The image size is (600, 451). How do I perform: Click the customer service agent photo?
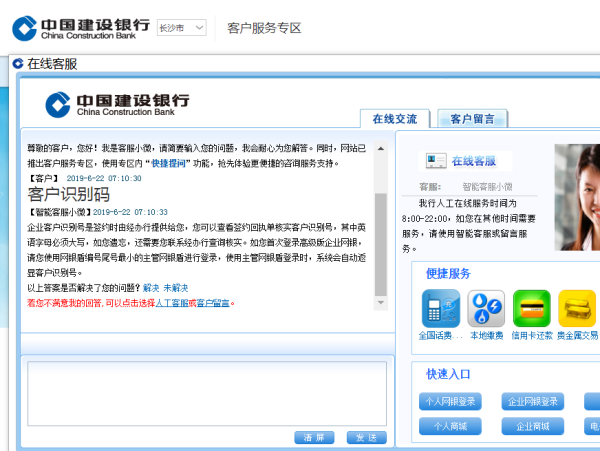pyautogui.click(x=577, y=197)
